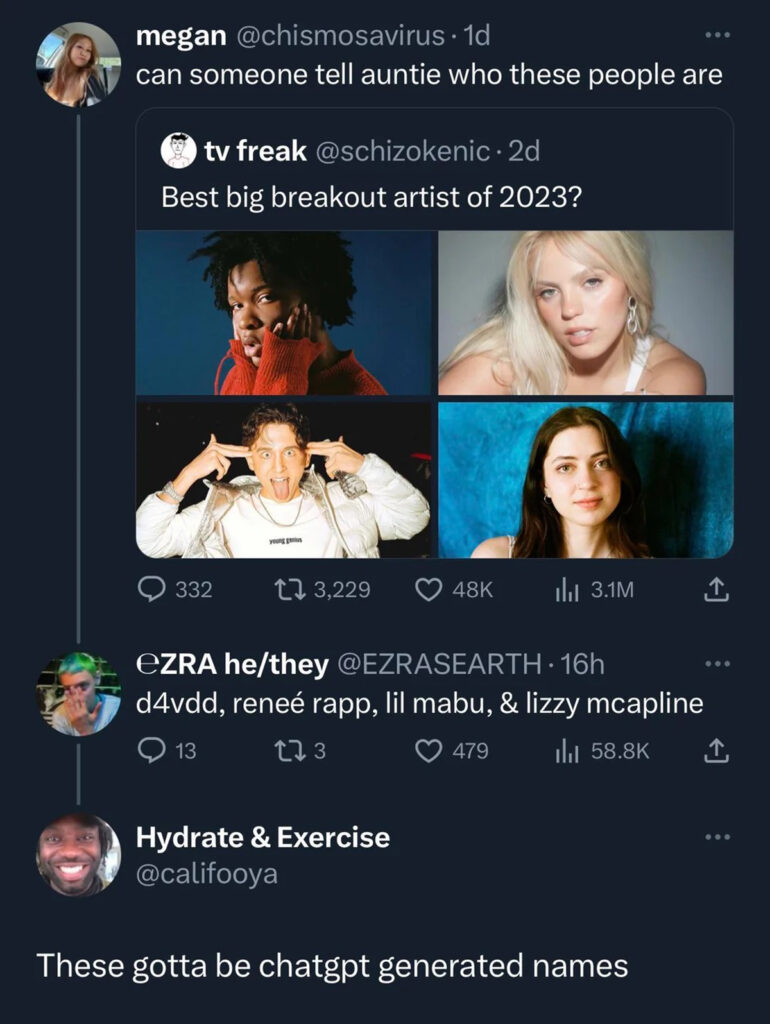View analytics showing 58.8K views

point(568,750)
